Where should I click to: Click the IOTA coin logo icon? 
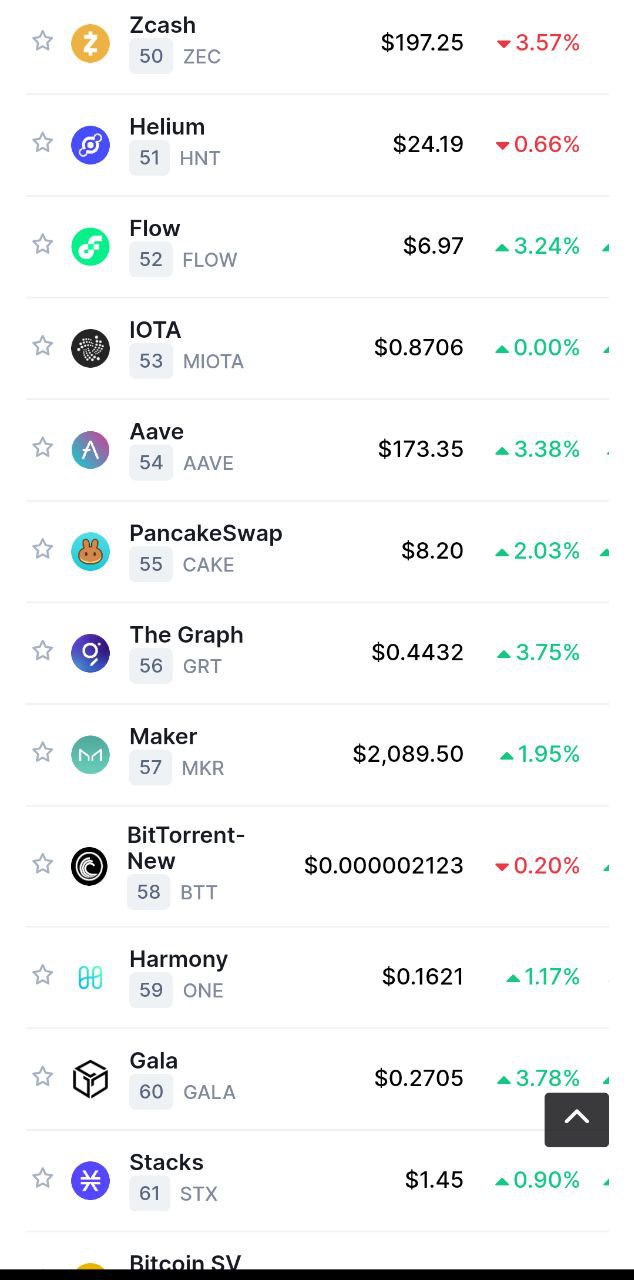coord(90,348)
